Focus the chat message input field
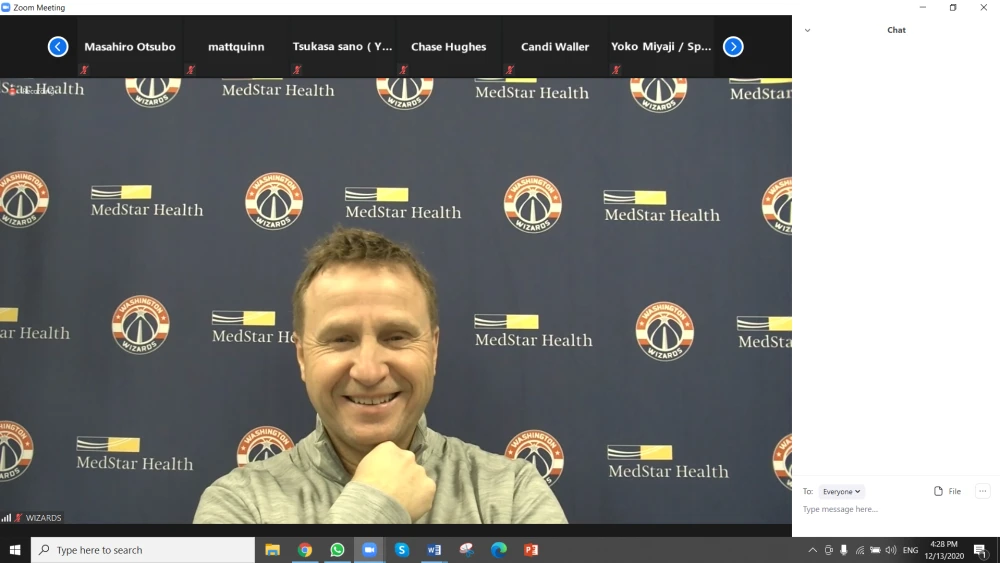 pos(895,509)
